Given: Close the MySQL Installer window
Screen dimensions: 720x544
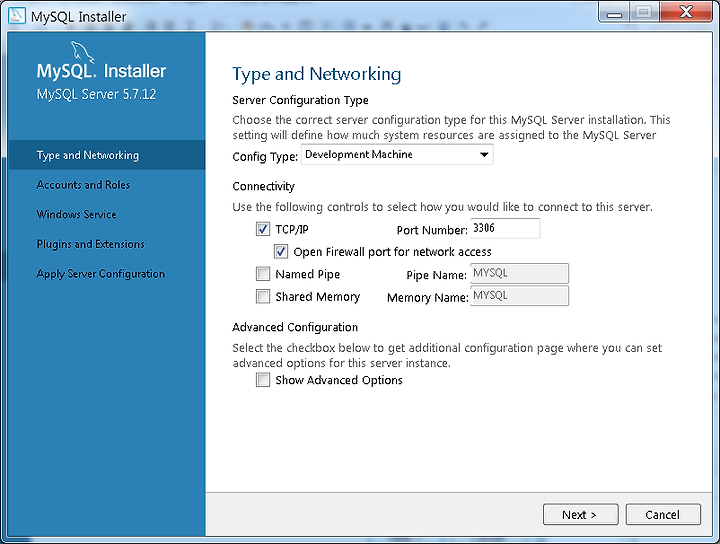Looking at the screenshot, I should point(686,12).
